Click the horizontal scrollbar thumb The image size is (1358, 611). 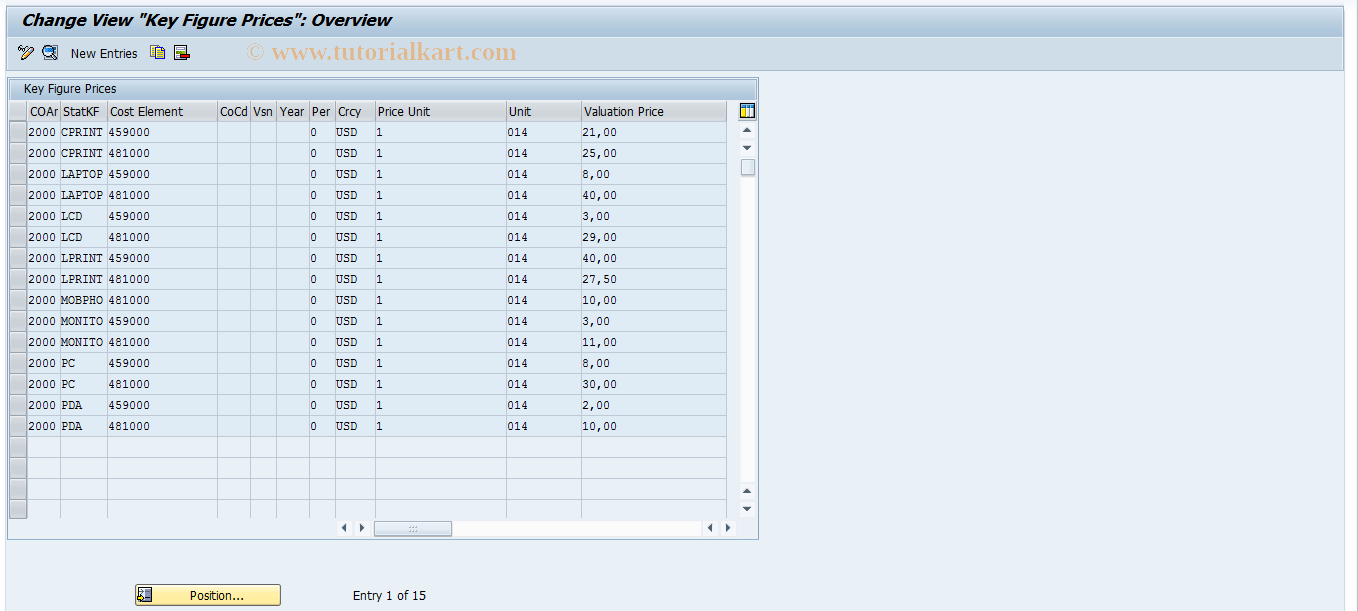(413, 528)
